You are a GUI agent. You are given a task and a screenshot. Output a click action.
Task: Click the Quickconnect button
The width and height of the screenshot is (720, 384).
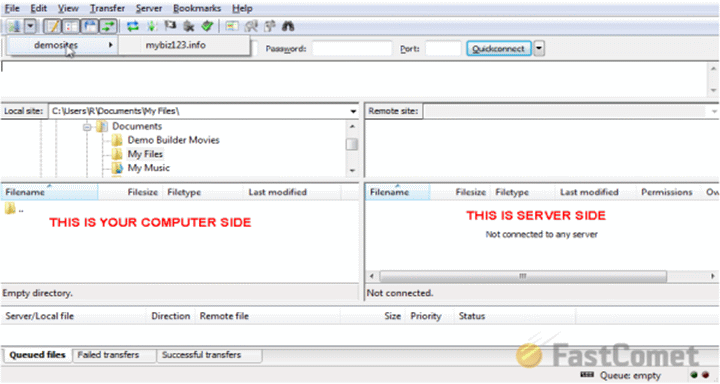499,48
